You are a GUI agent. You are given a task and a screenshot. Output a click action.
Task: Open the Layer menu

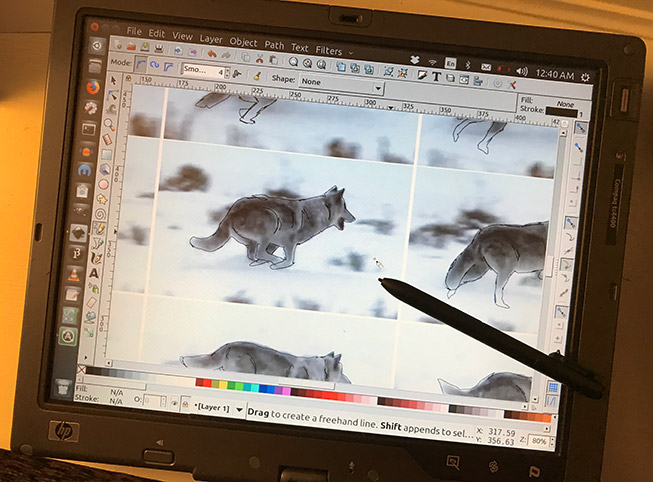tap(211, 39)
